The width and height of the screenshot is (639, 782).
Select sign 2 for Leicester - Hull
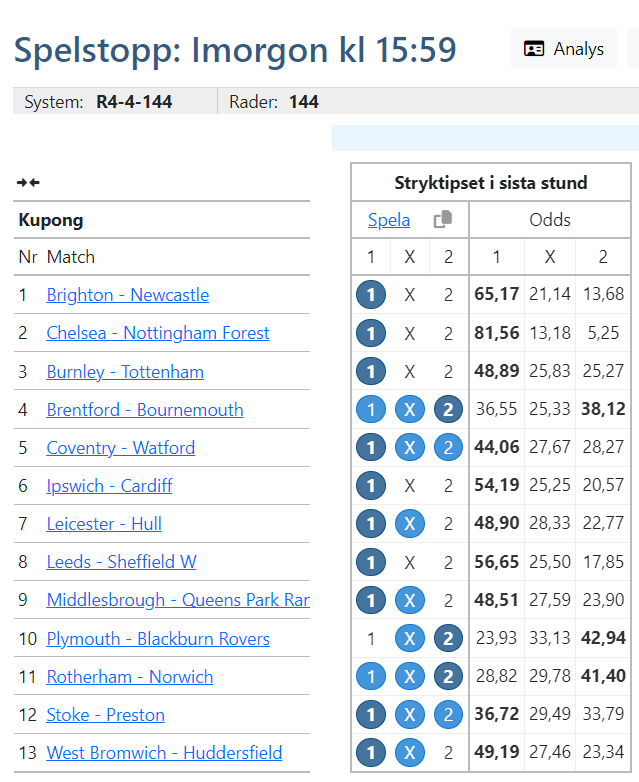coord(448,524)
